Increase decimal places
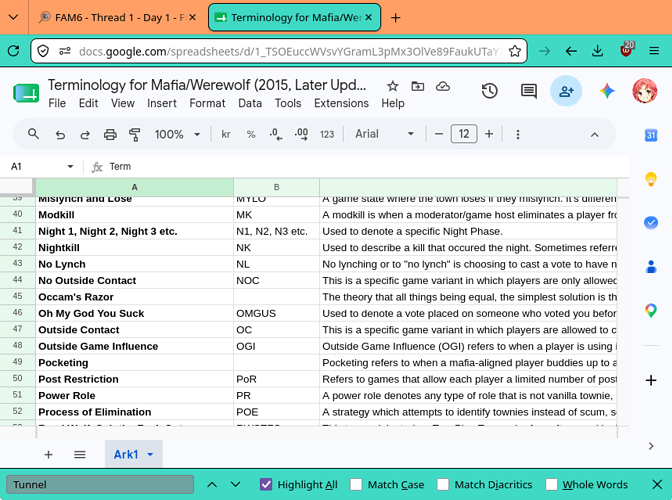The image size is (672, 500). pyautogui.click(x=301, y=135)
